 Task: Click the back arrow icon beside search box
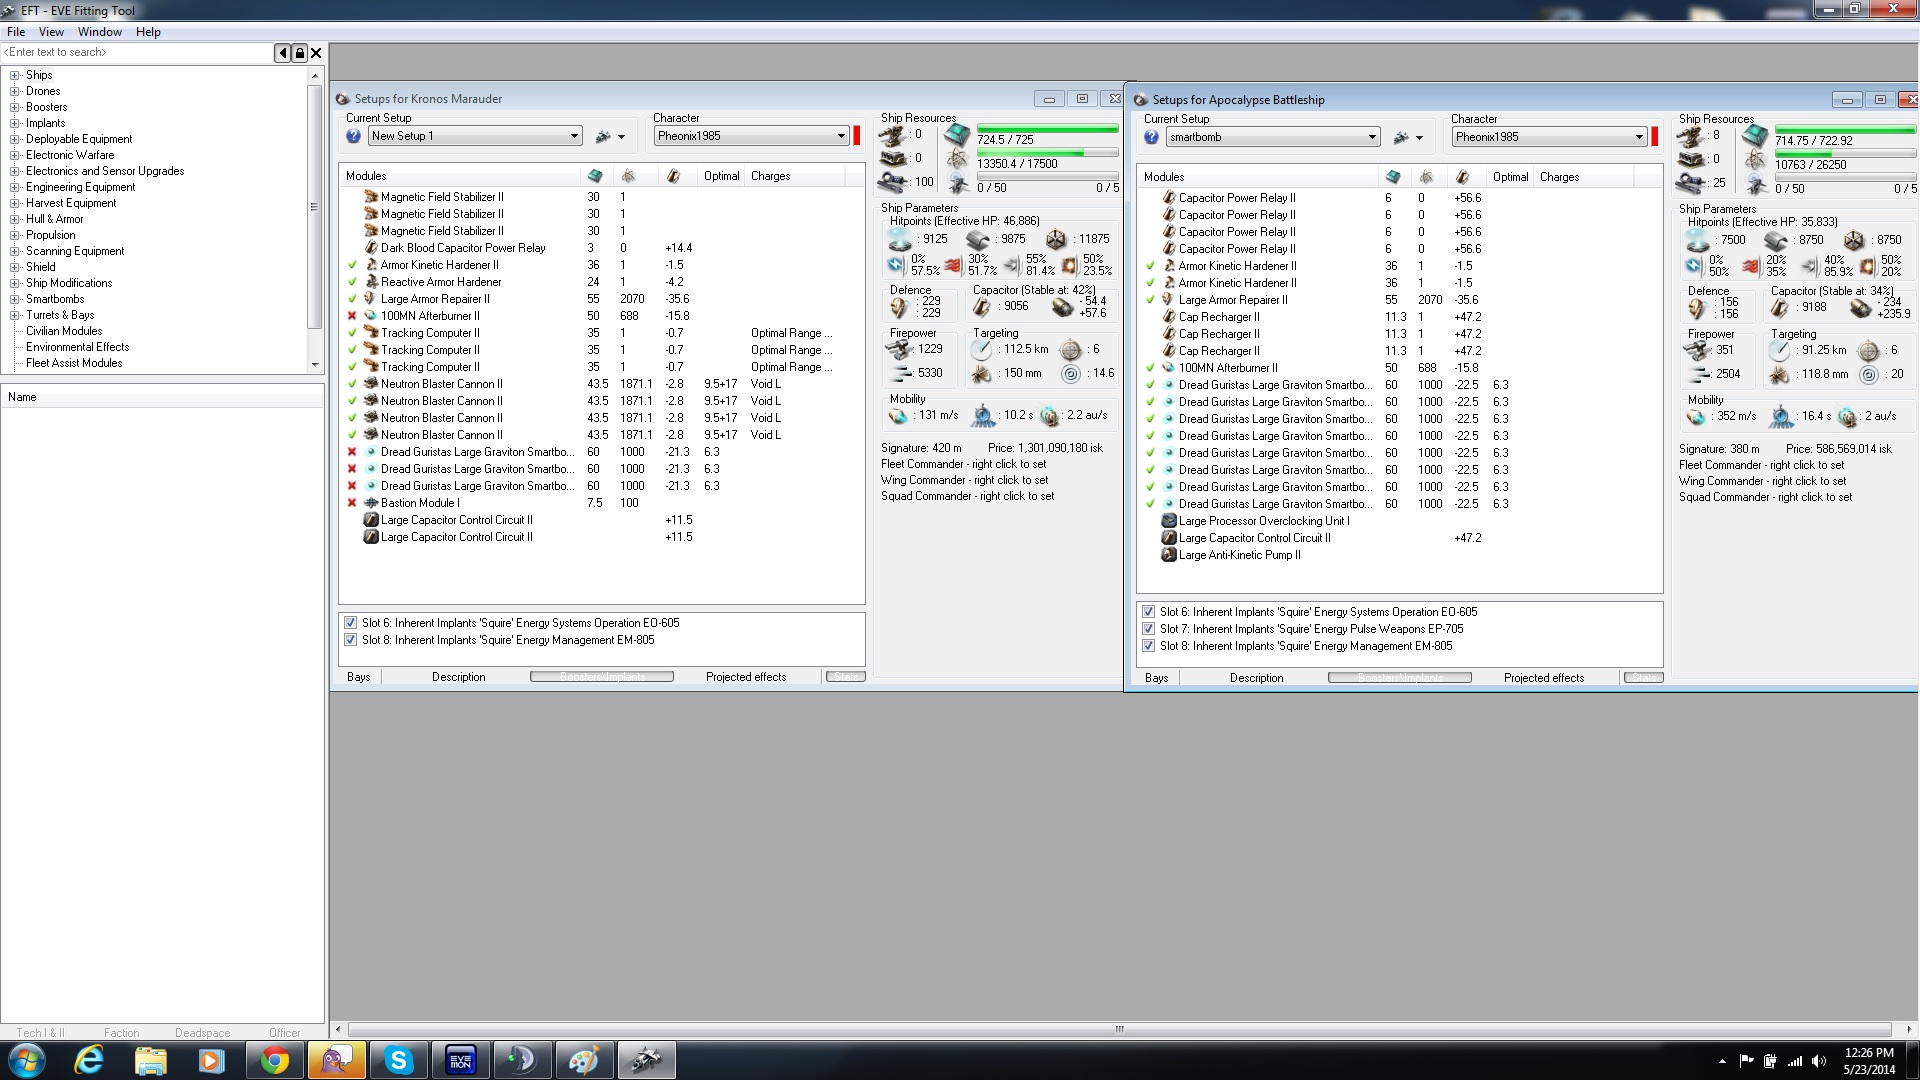[x=283, y=53]
